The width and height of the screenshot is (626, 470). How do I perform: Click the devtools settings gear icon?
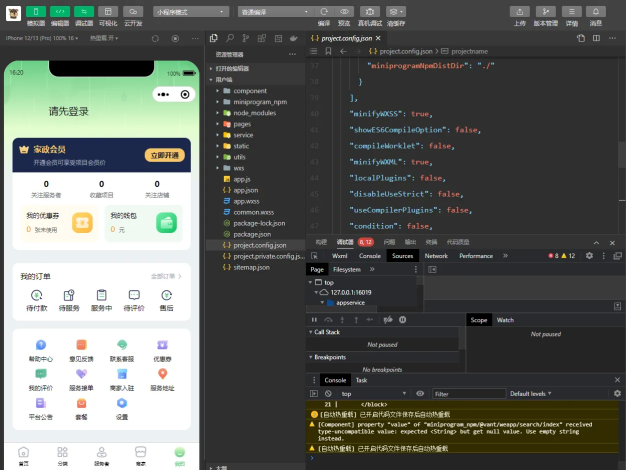[x=589, y=256]
